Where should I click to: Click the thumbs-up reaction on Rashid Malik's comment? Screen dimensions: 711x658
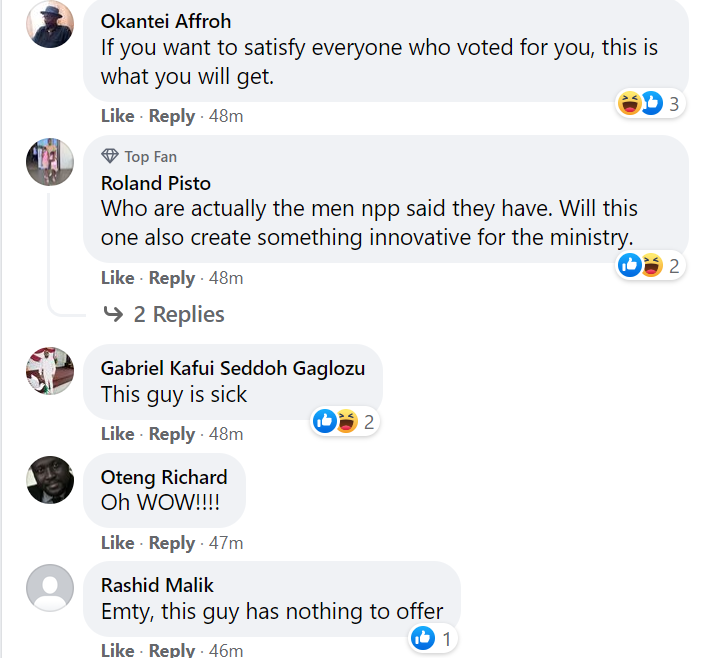[x=423, y=638]
